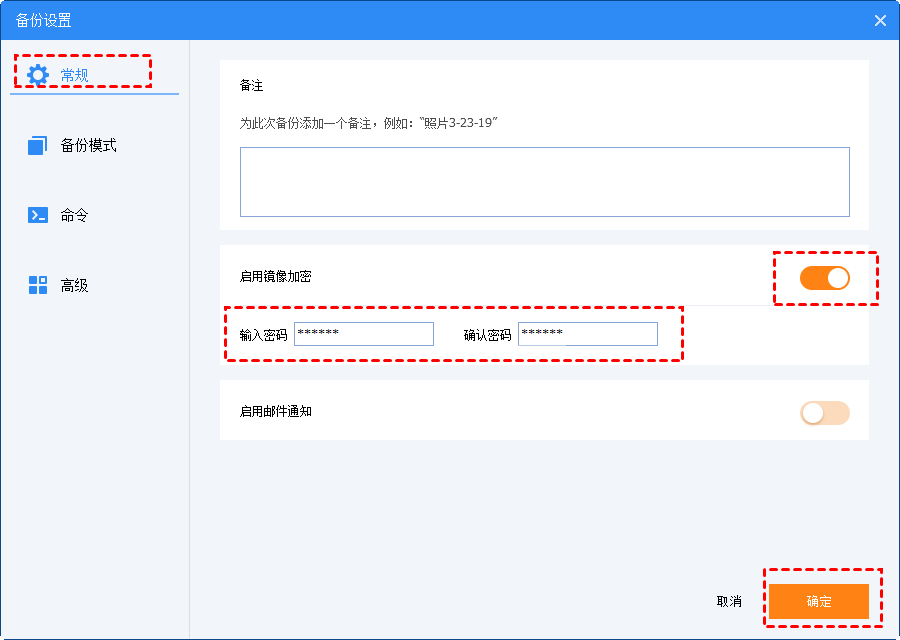Click the 命令 terminal prompt icon

pyautogui.click(x=38, y=215)
